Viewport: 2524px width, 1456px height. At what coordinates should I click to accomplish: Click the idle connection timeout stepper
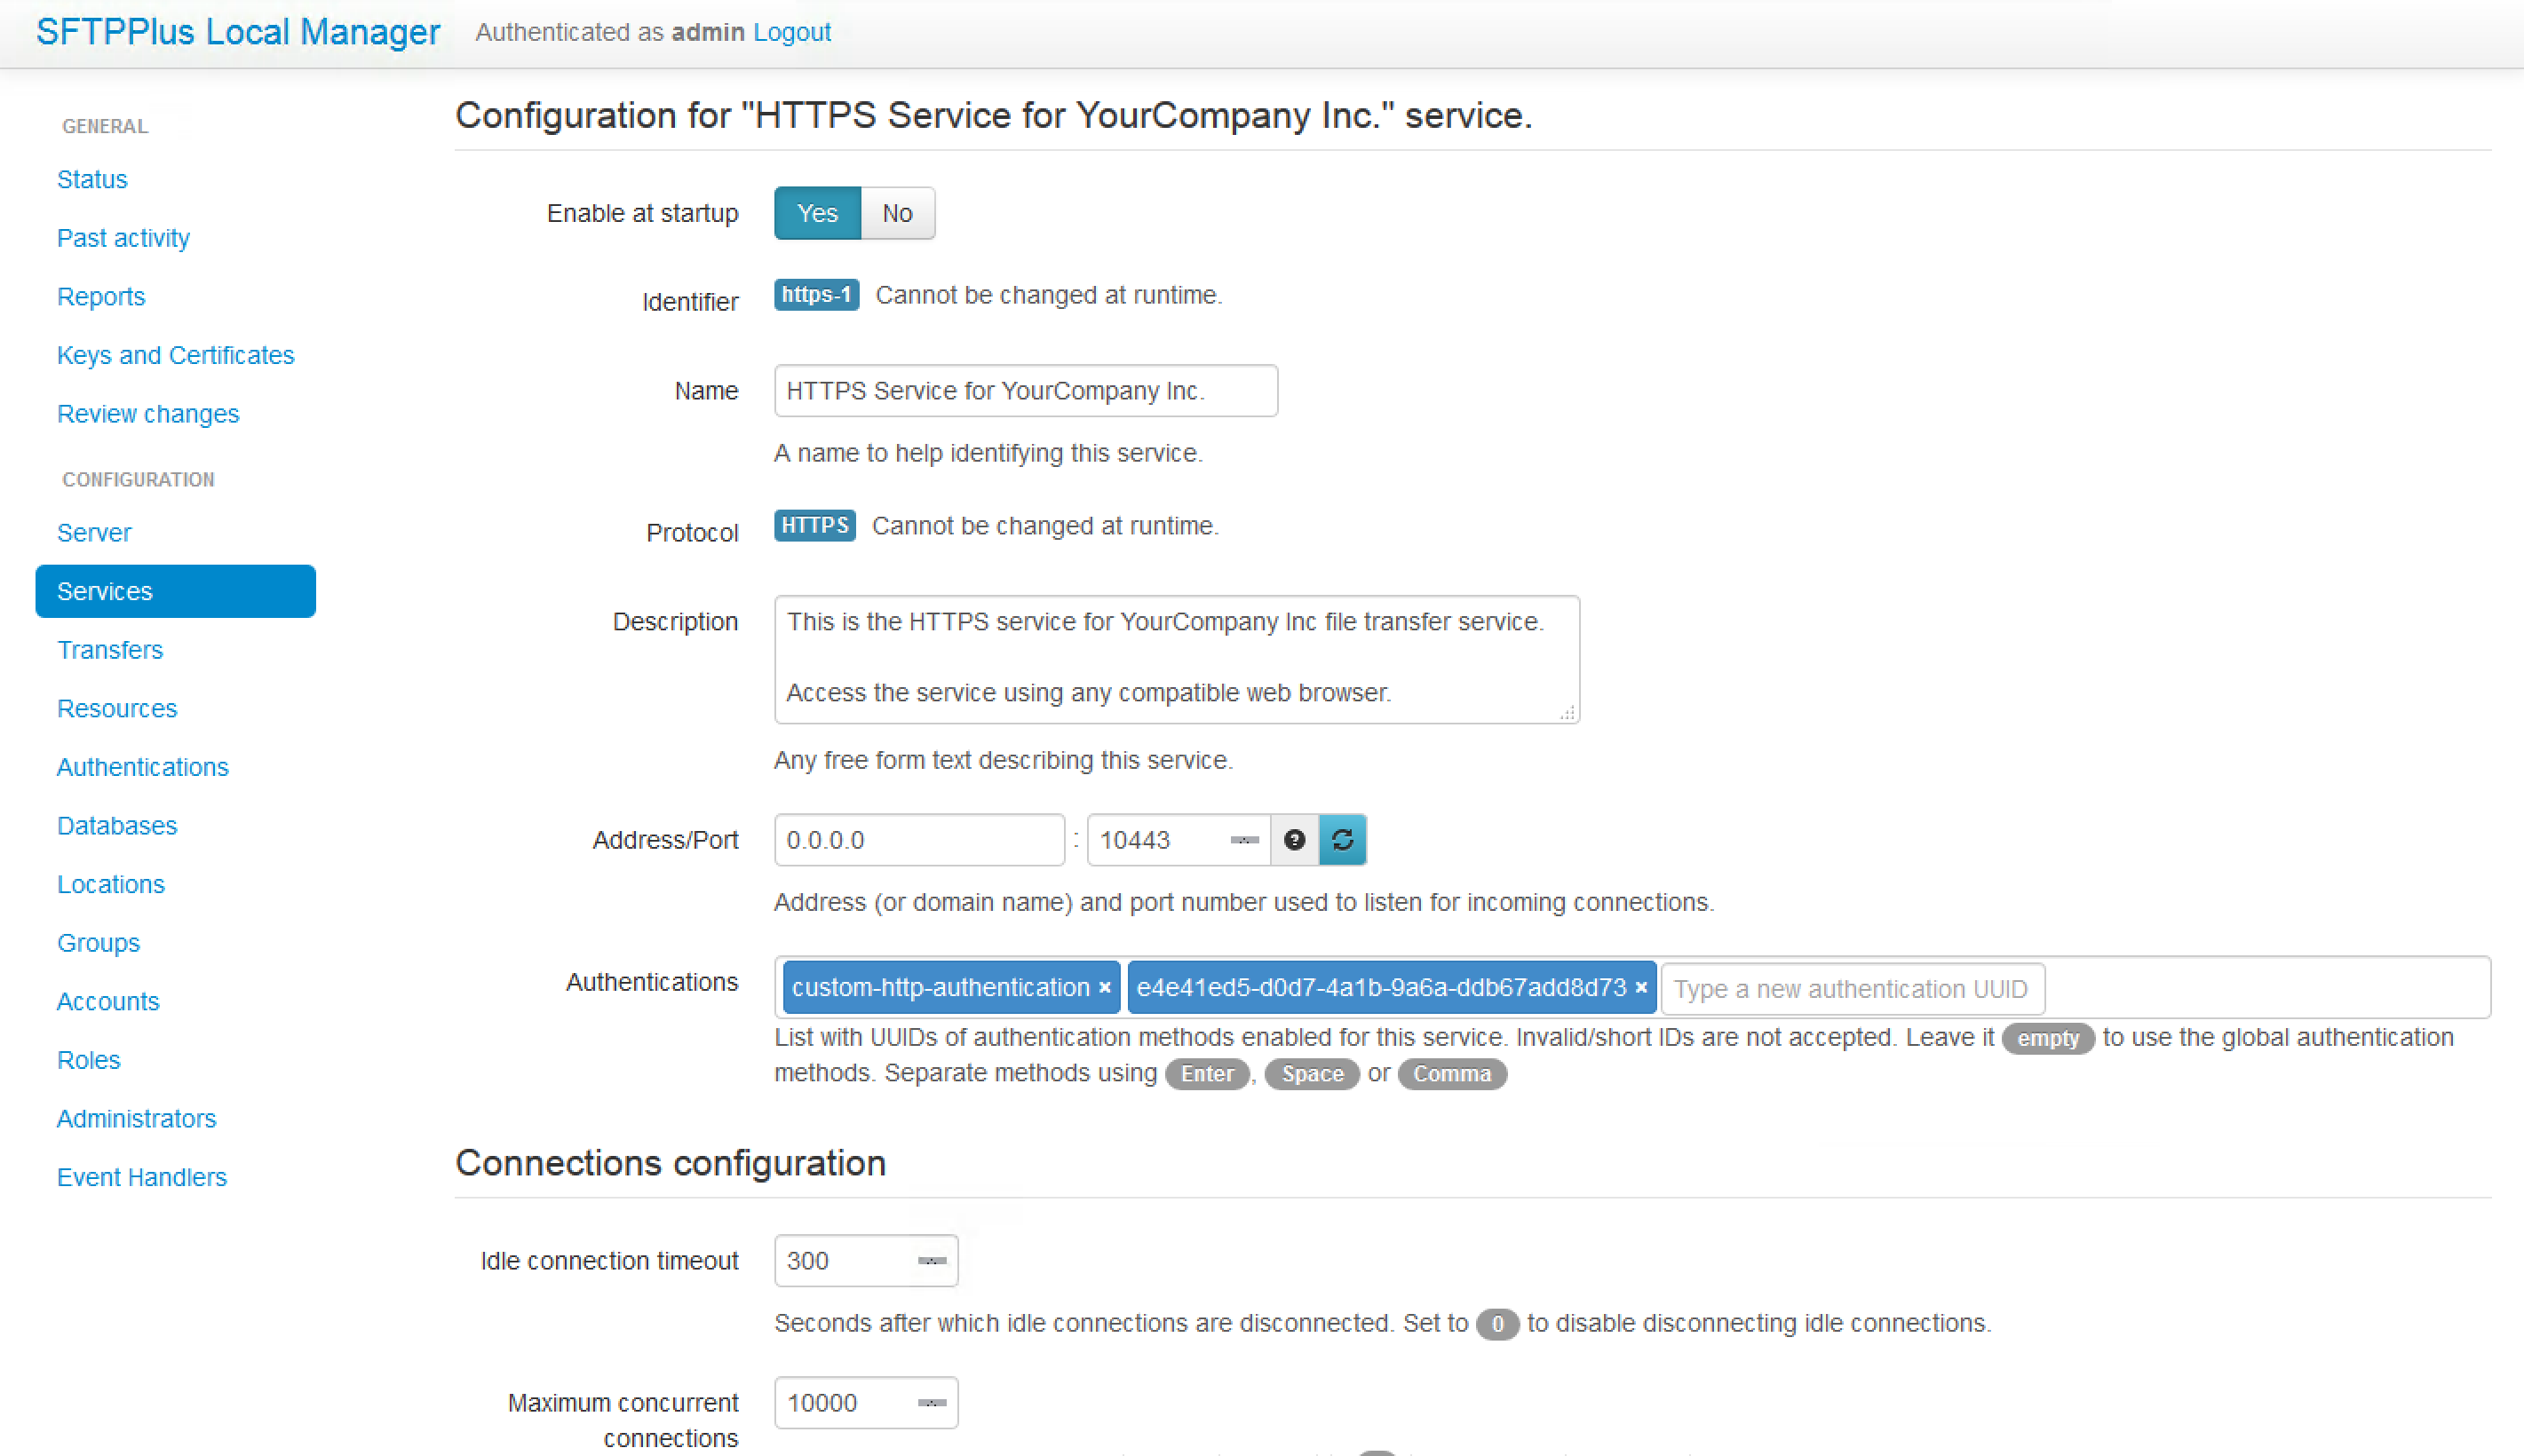(931, 1261)
